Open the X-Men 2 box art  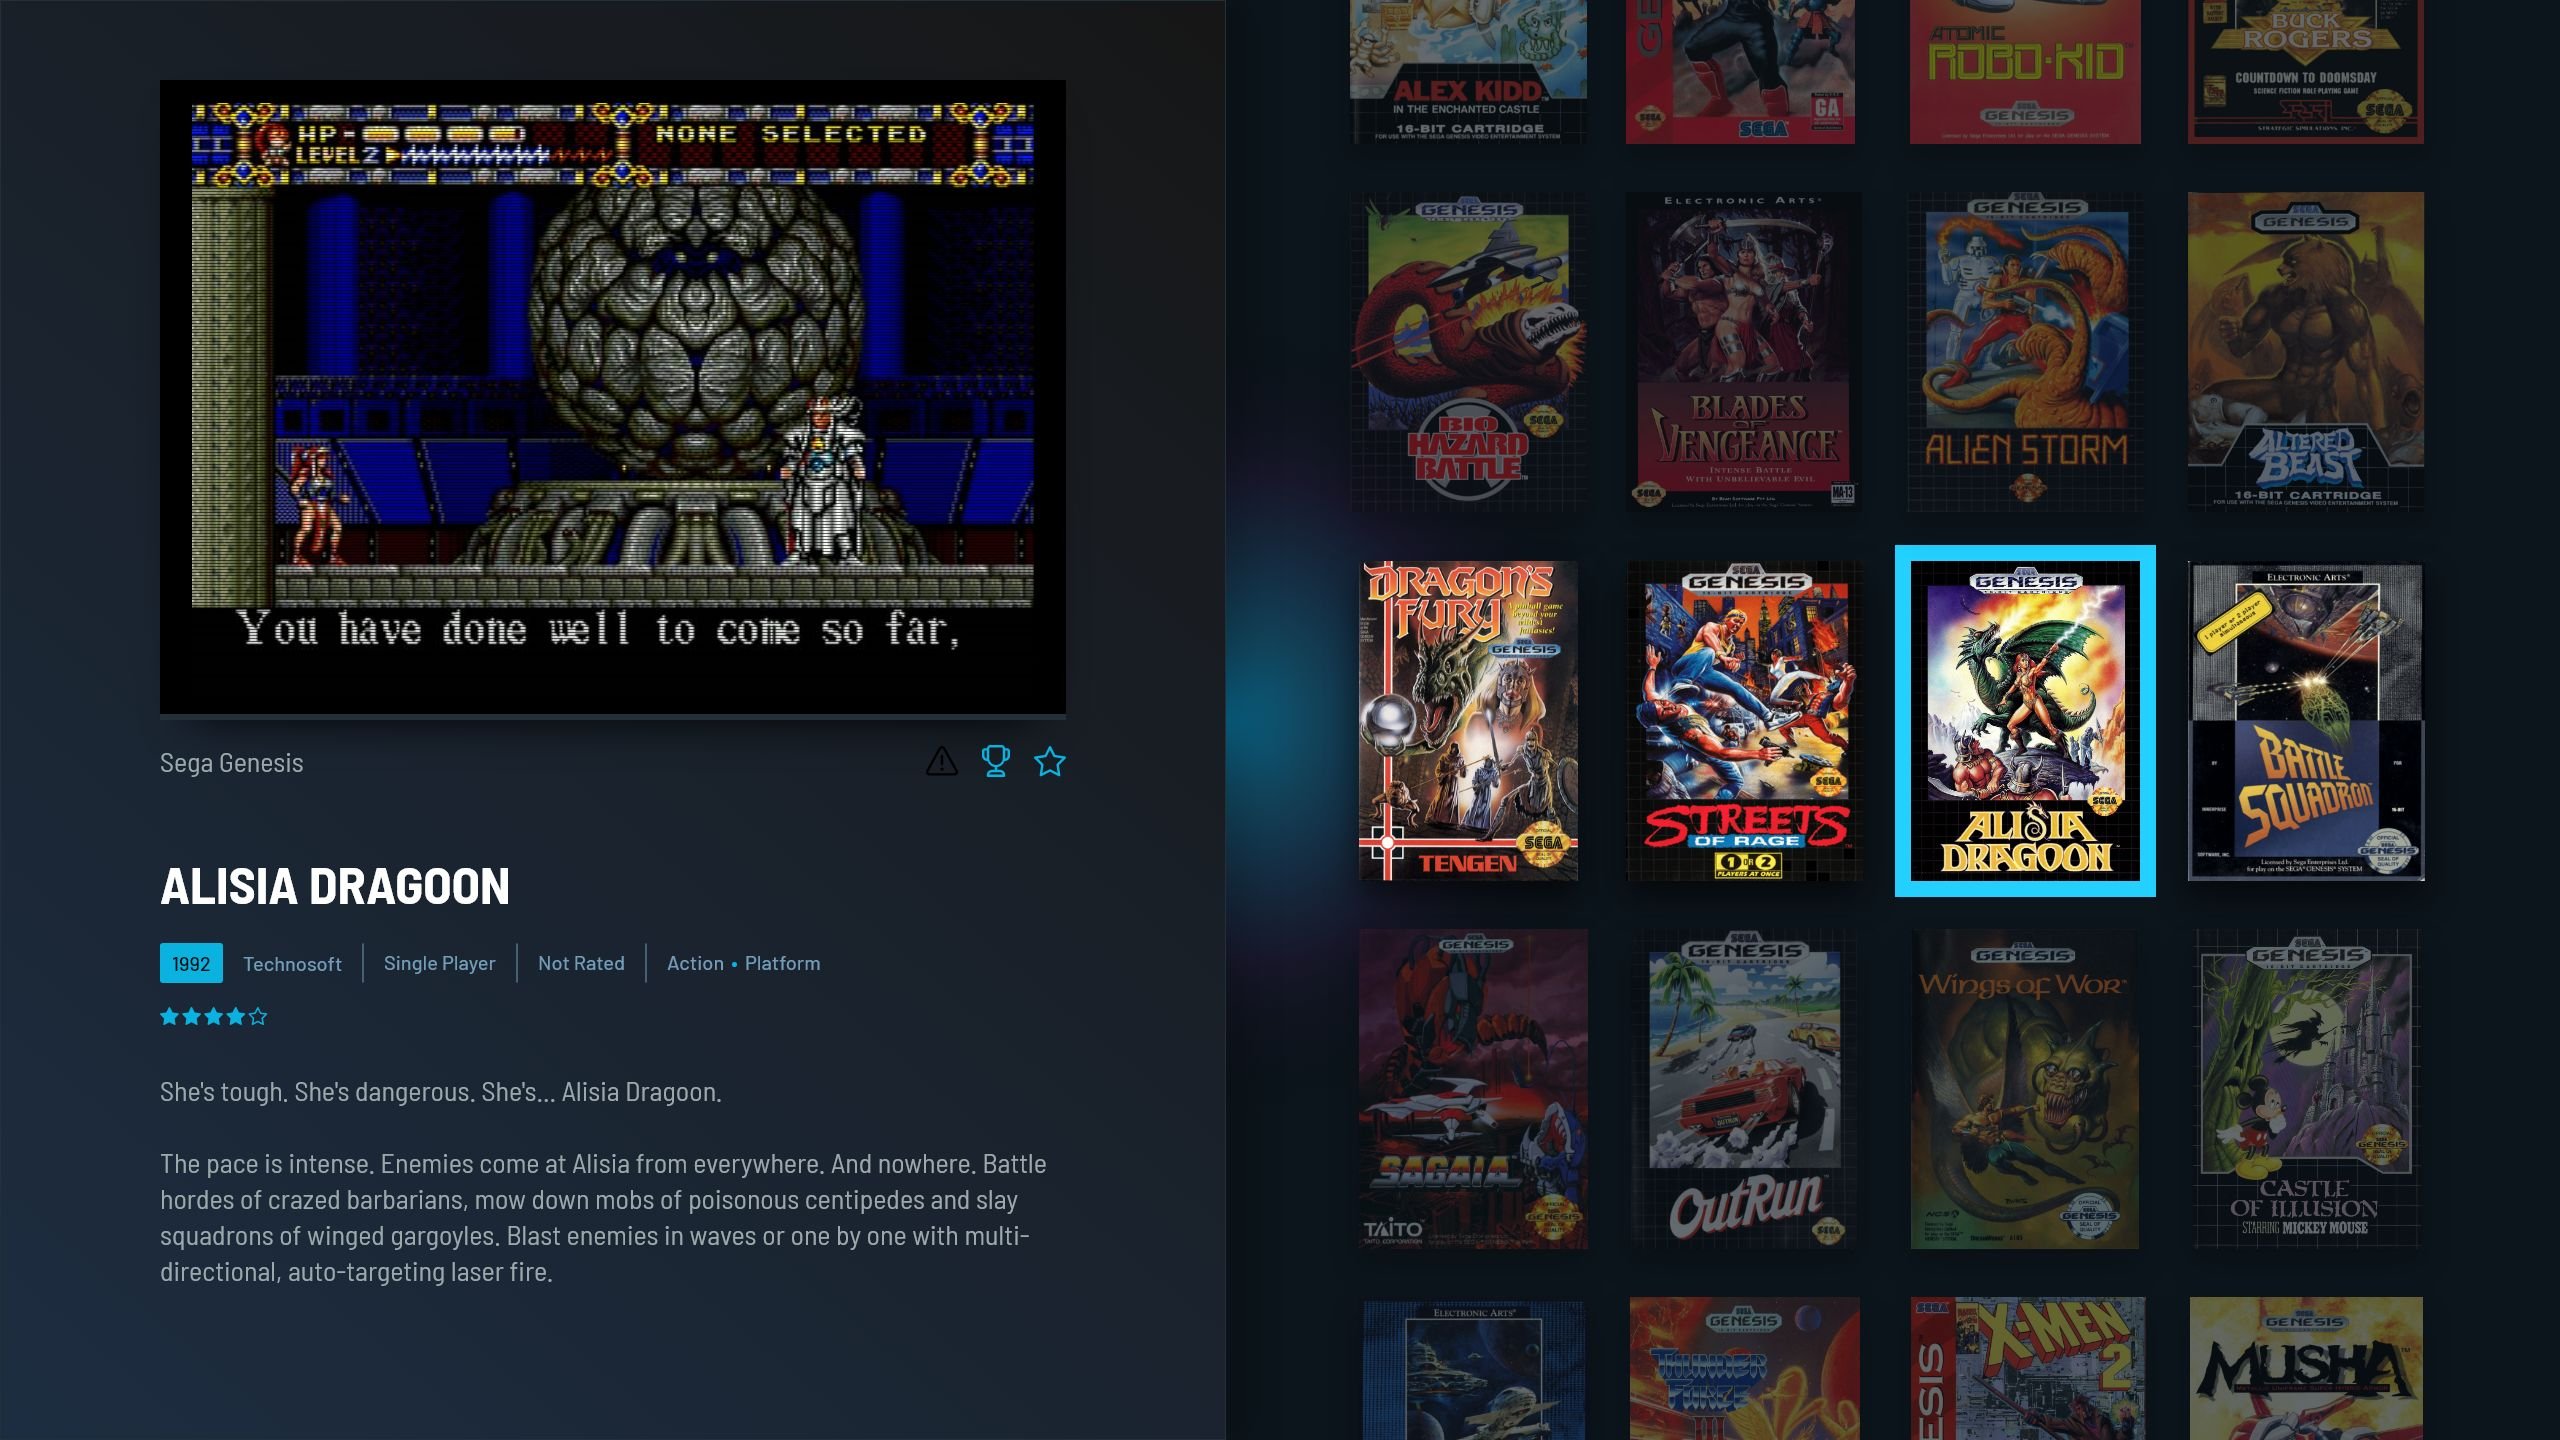[2028, 1369]
